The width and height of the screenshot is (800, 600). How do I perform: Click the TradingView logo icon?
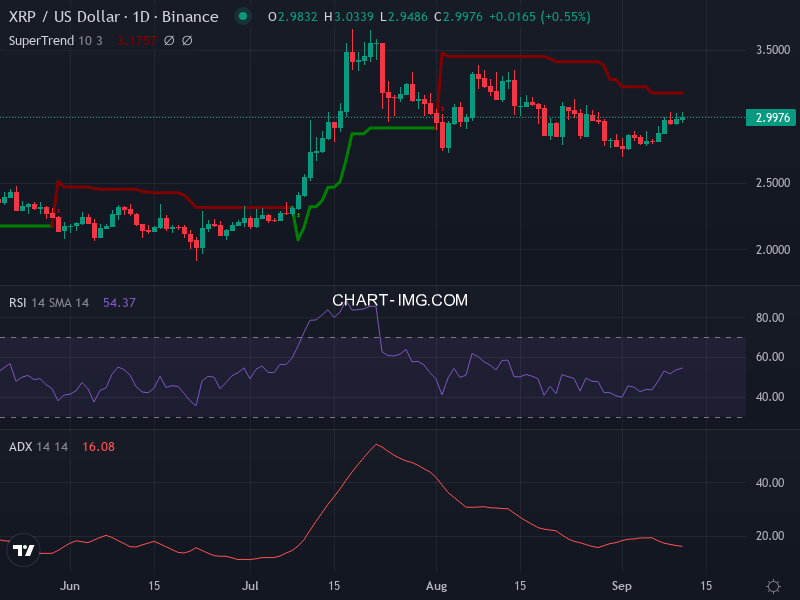(23, 550)
